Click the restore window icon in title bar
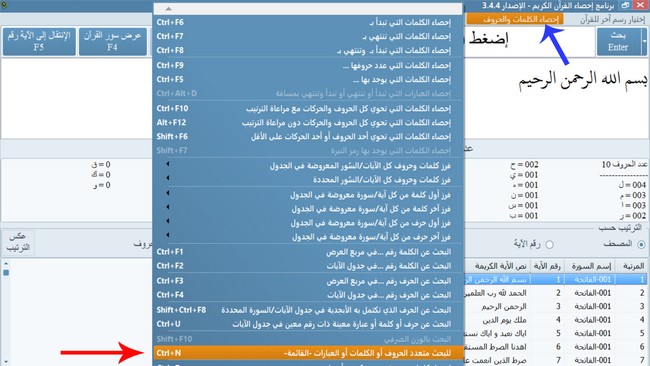 tap(625, 5)
